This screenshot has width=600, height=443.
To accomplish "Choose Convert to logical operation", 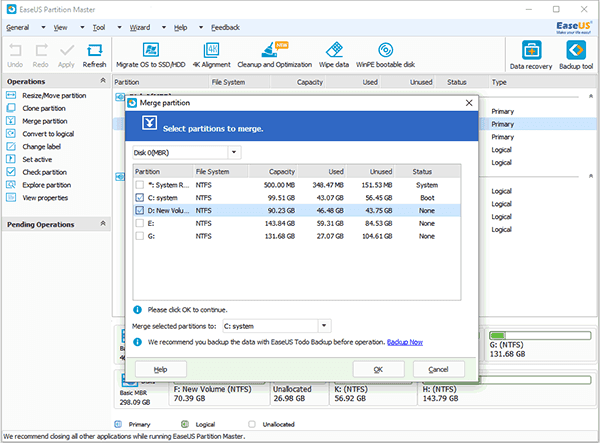I will [x=48, y=134].
